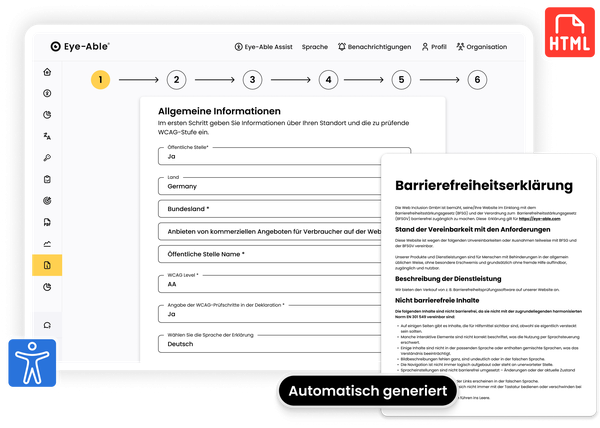Open the Sprache menu in the header
The width and height of the screenshot is (600, 428).
pos(315,47)
